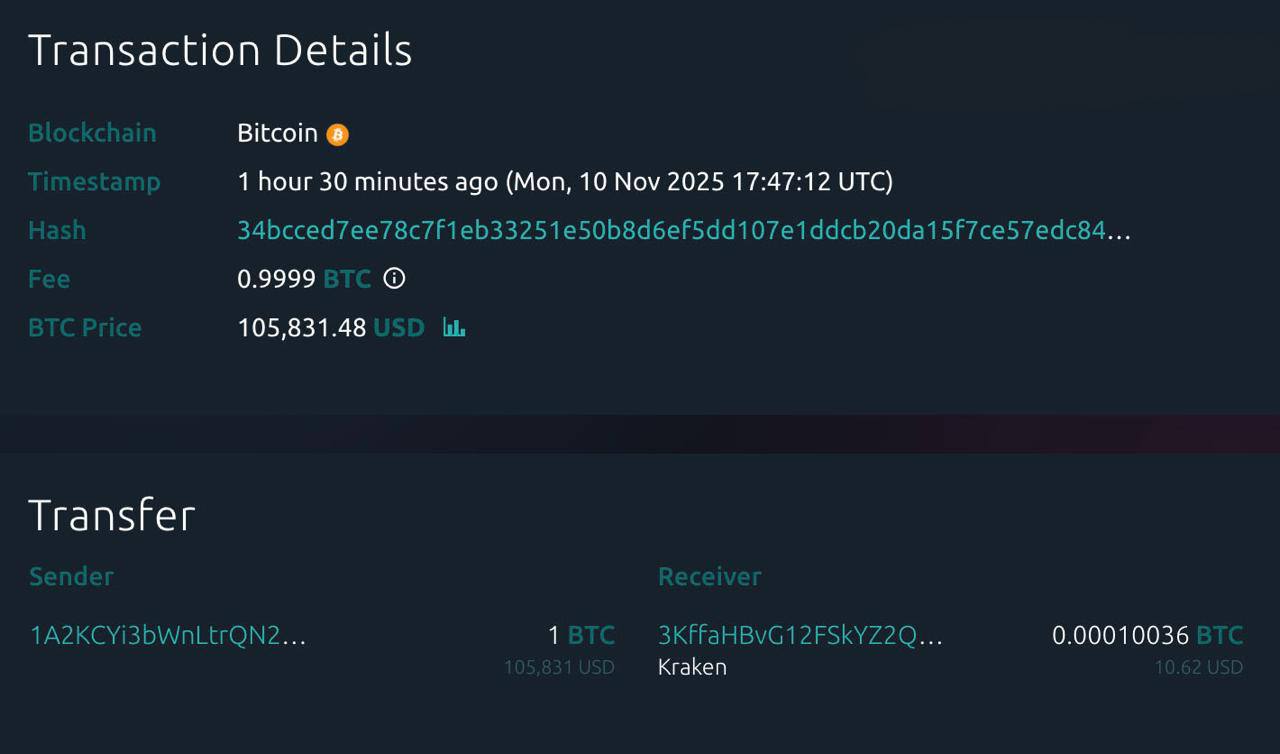This screenshot has height=754, width=1280.
Task: Click the Transfer section heading
Action: click(x=112, y=515)
